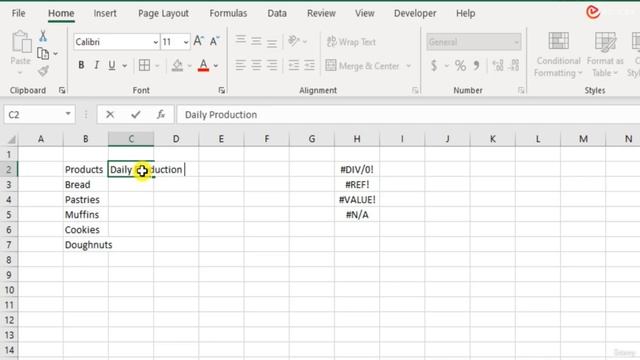Open Format as Table menu
Viewport: 640px width, 360px height.
click(605, 55)
